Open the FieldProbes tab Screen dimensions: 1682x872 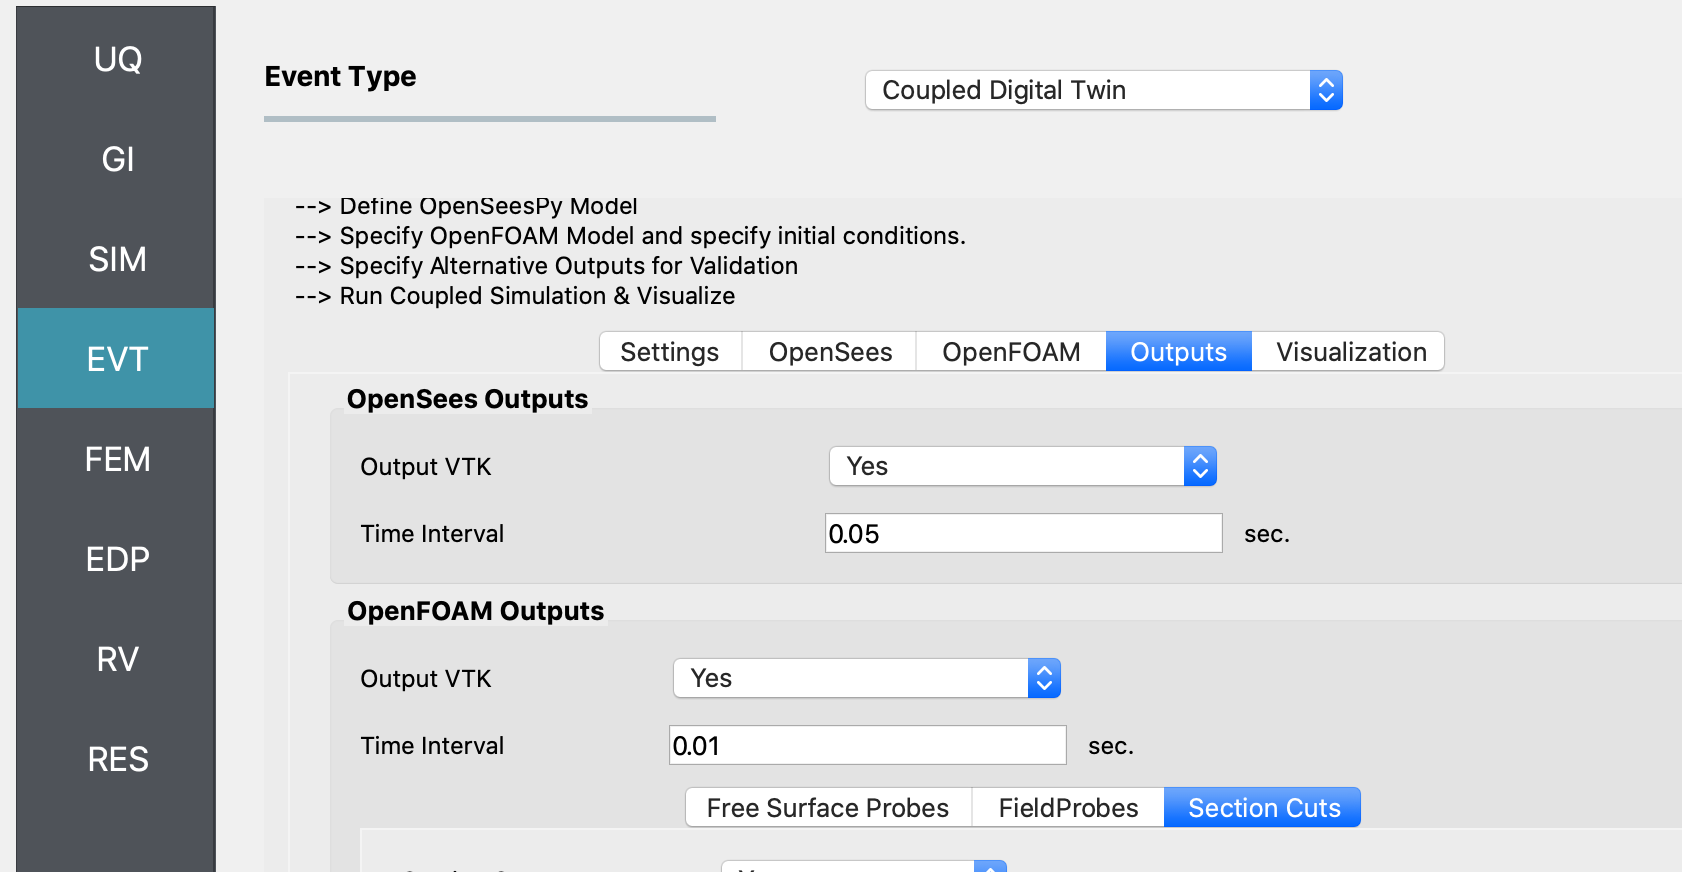pyautogui.click(x=1068, y=808)
